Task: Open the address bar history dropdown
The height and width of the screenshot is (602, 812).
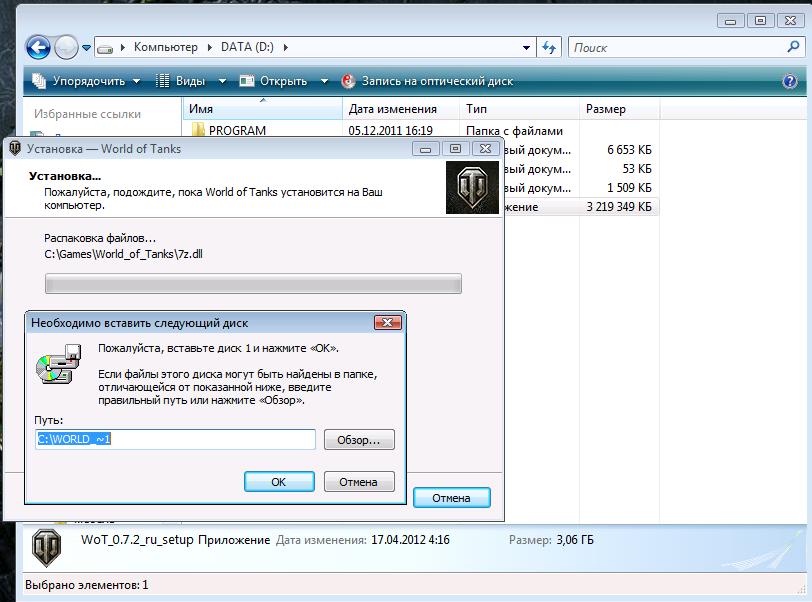Action: pos(526,48)
